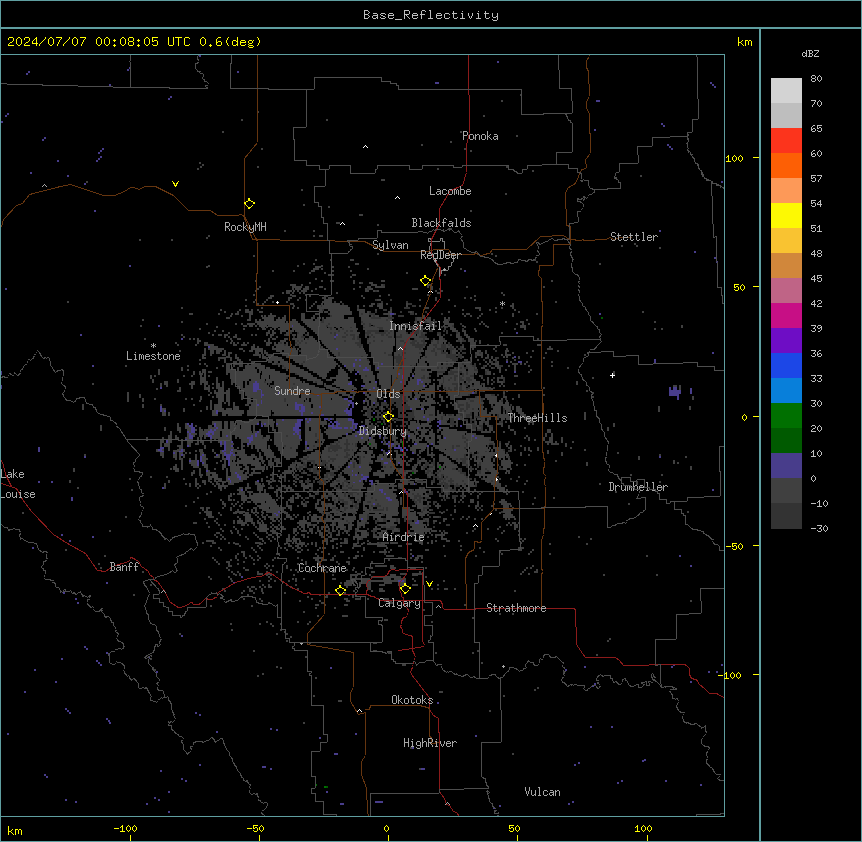Pick the red swatch in dBZ legend
This screenshot has width=862, height=842.
tap(786, 140)
